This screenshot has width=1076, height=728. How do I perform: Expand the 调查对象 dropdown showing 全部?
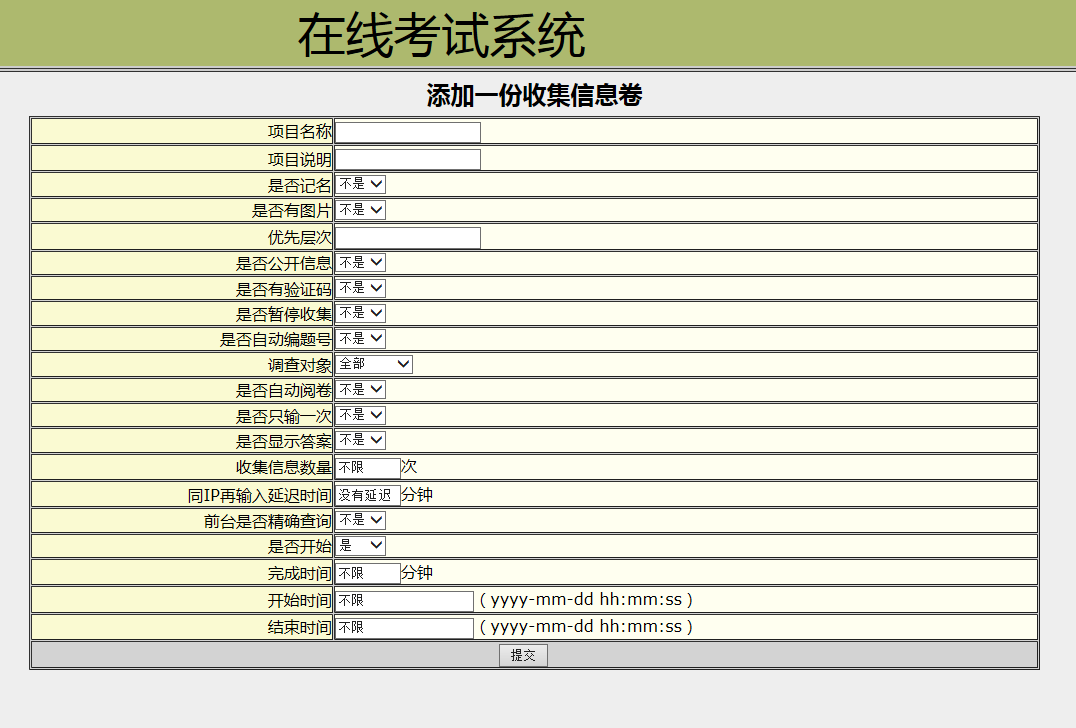point(373,364)
